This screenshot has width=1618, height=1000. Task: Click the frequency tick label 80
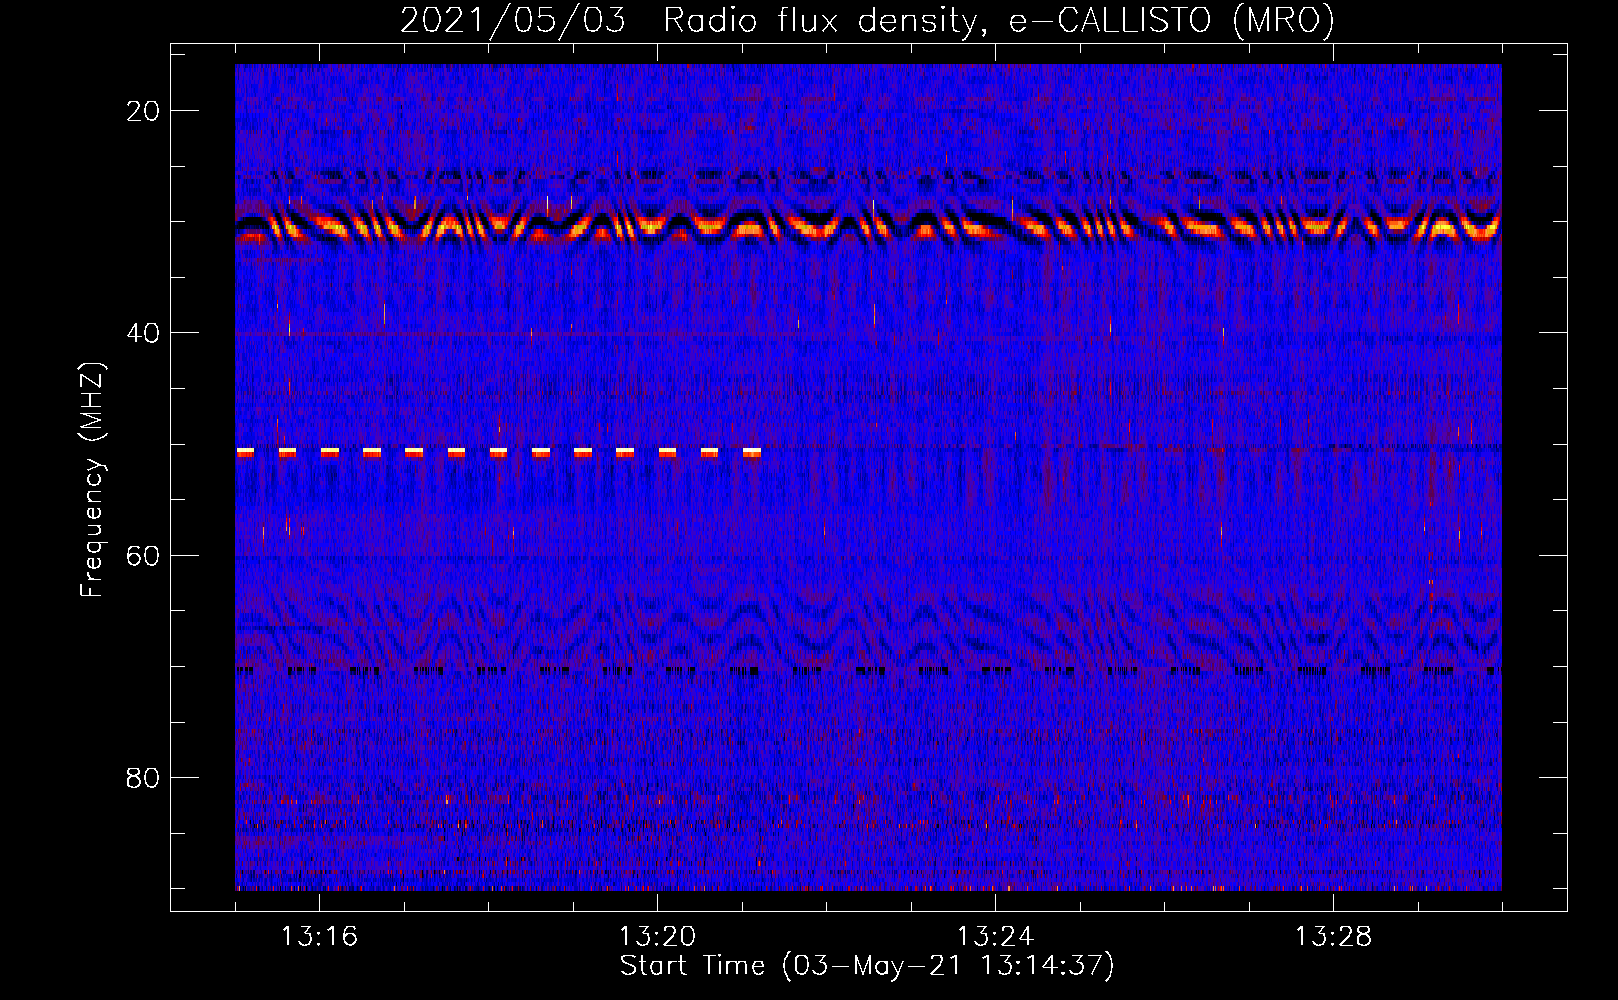pyautogui.click(x=144, y=777)
